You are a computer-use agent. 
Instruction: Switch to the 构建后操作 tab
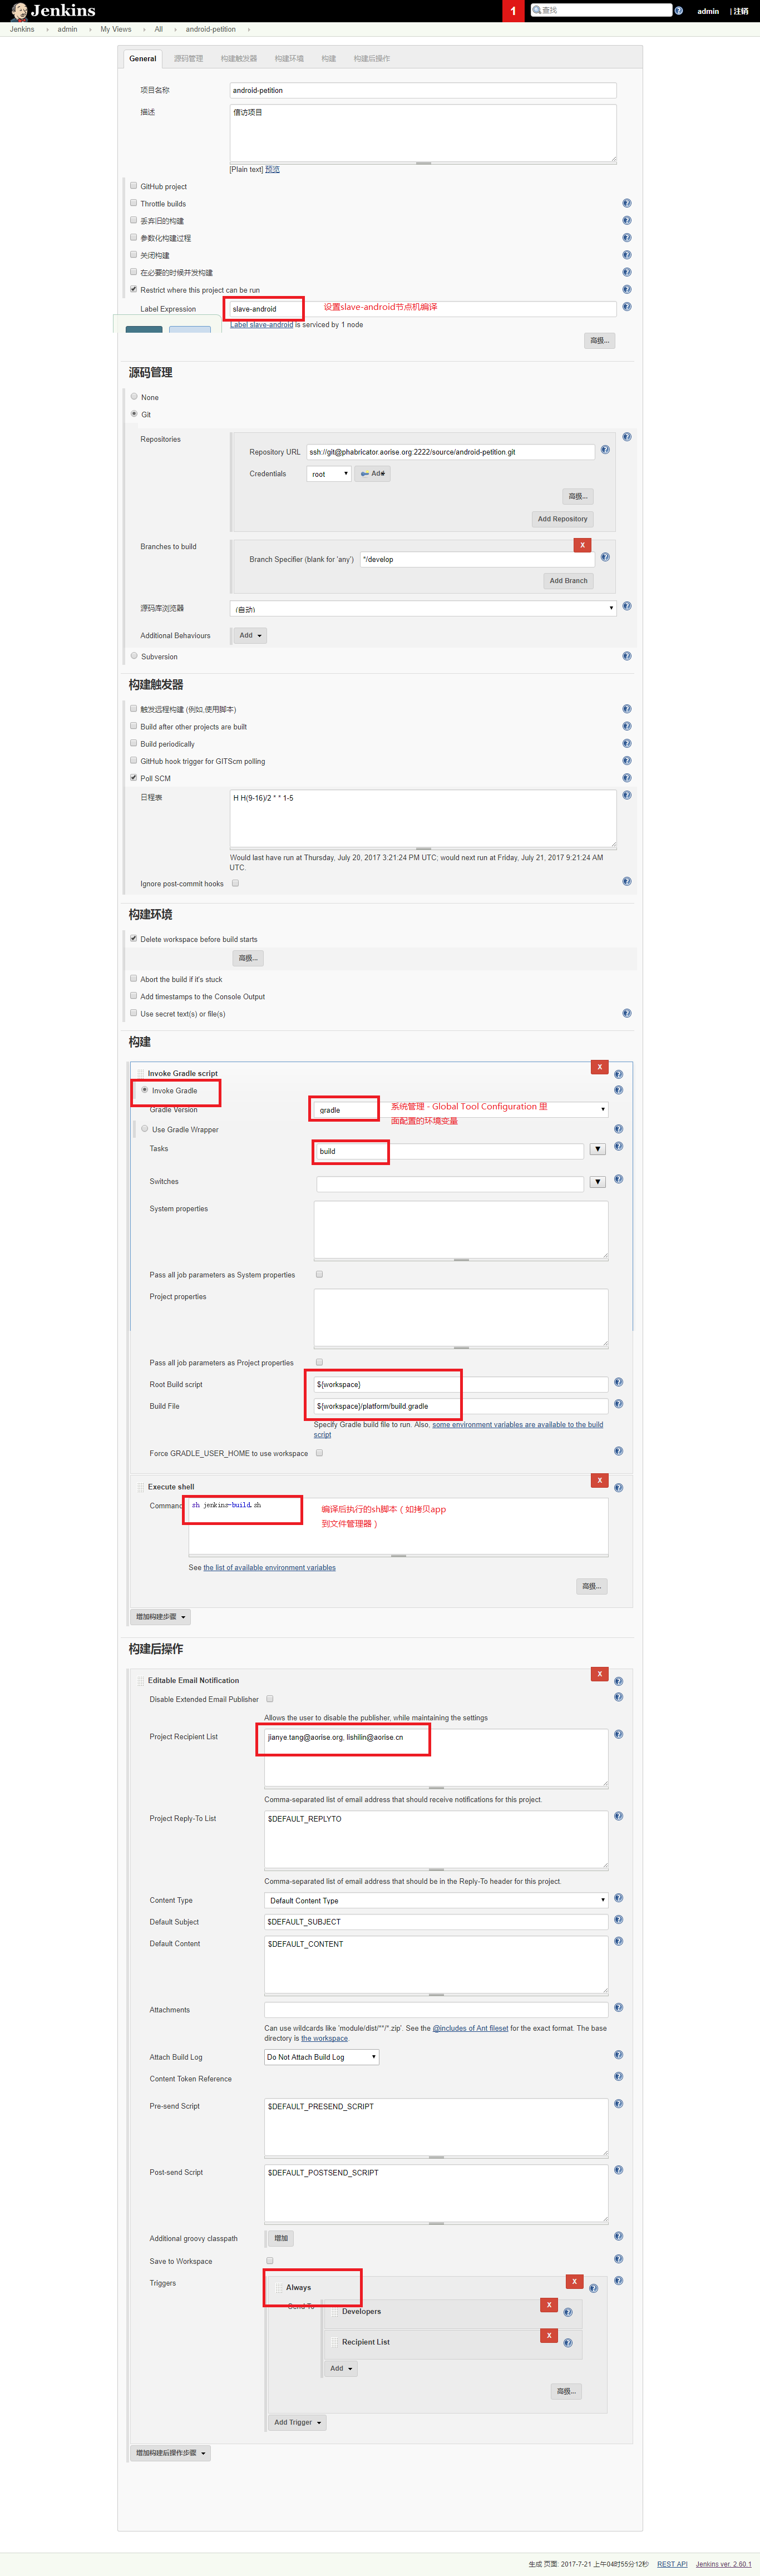[x=371, y=59]
